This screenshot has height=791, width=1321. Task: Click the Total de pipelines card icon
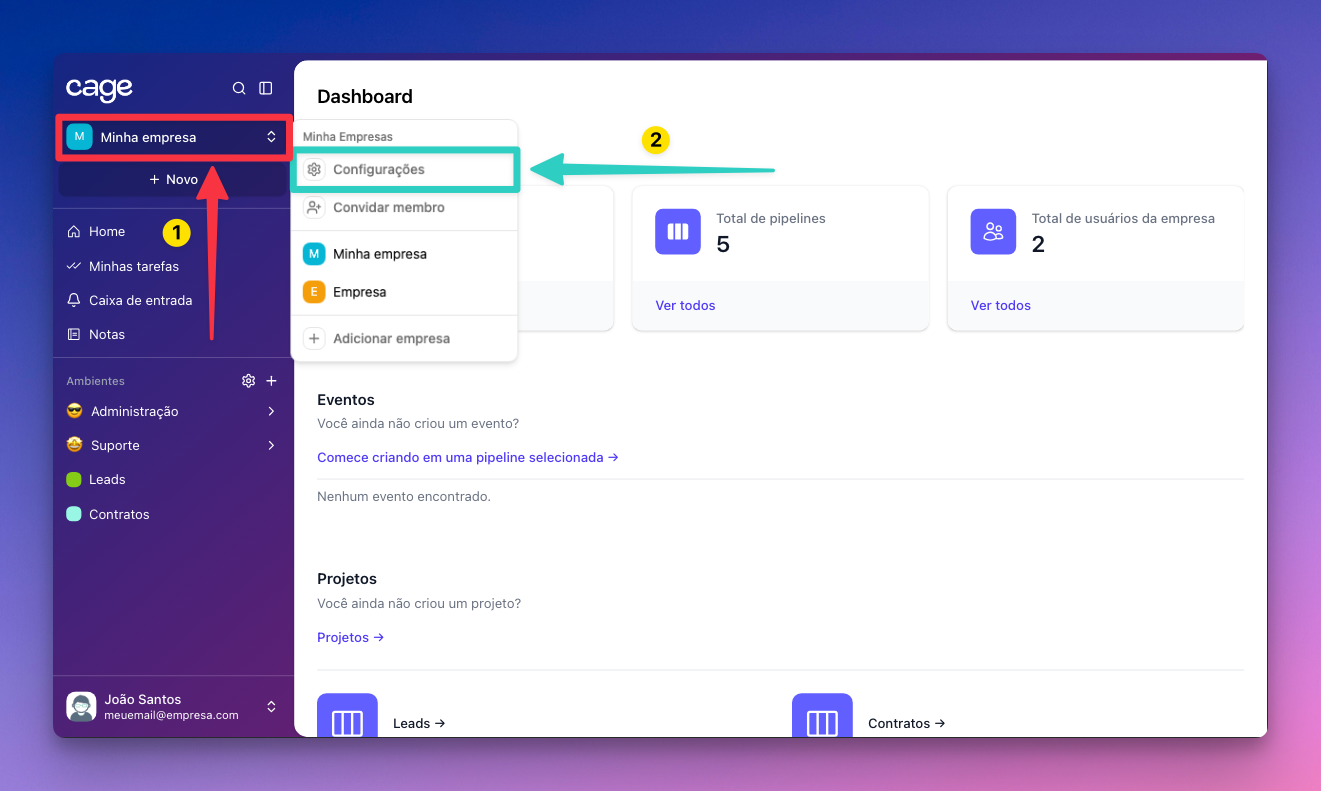pyautogui.click(x=678, y=231)
